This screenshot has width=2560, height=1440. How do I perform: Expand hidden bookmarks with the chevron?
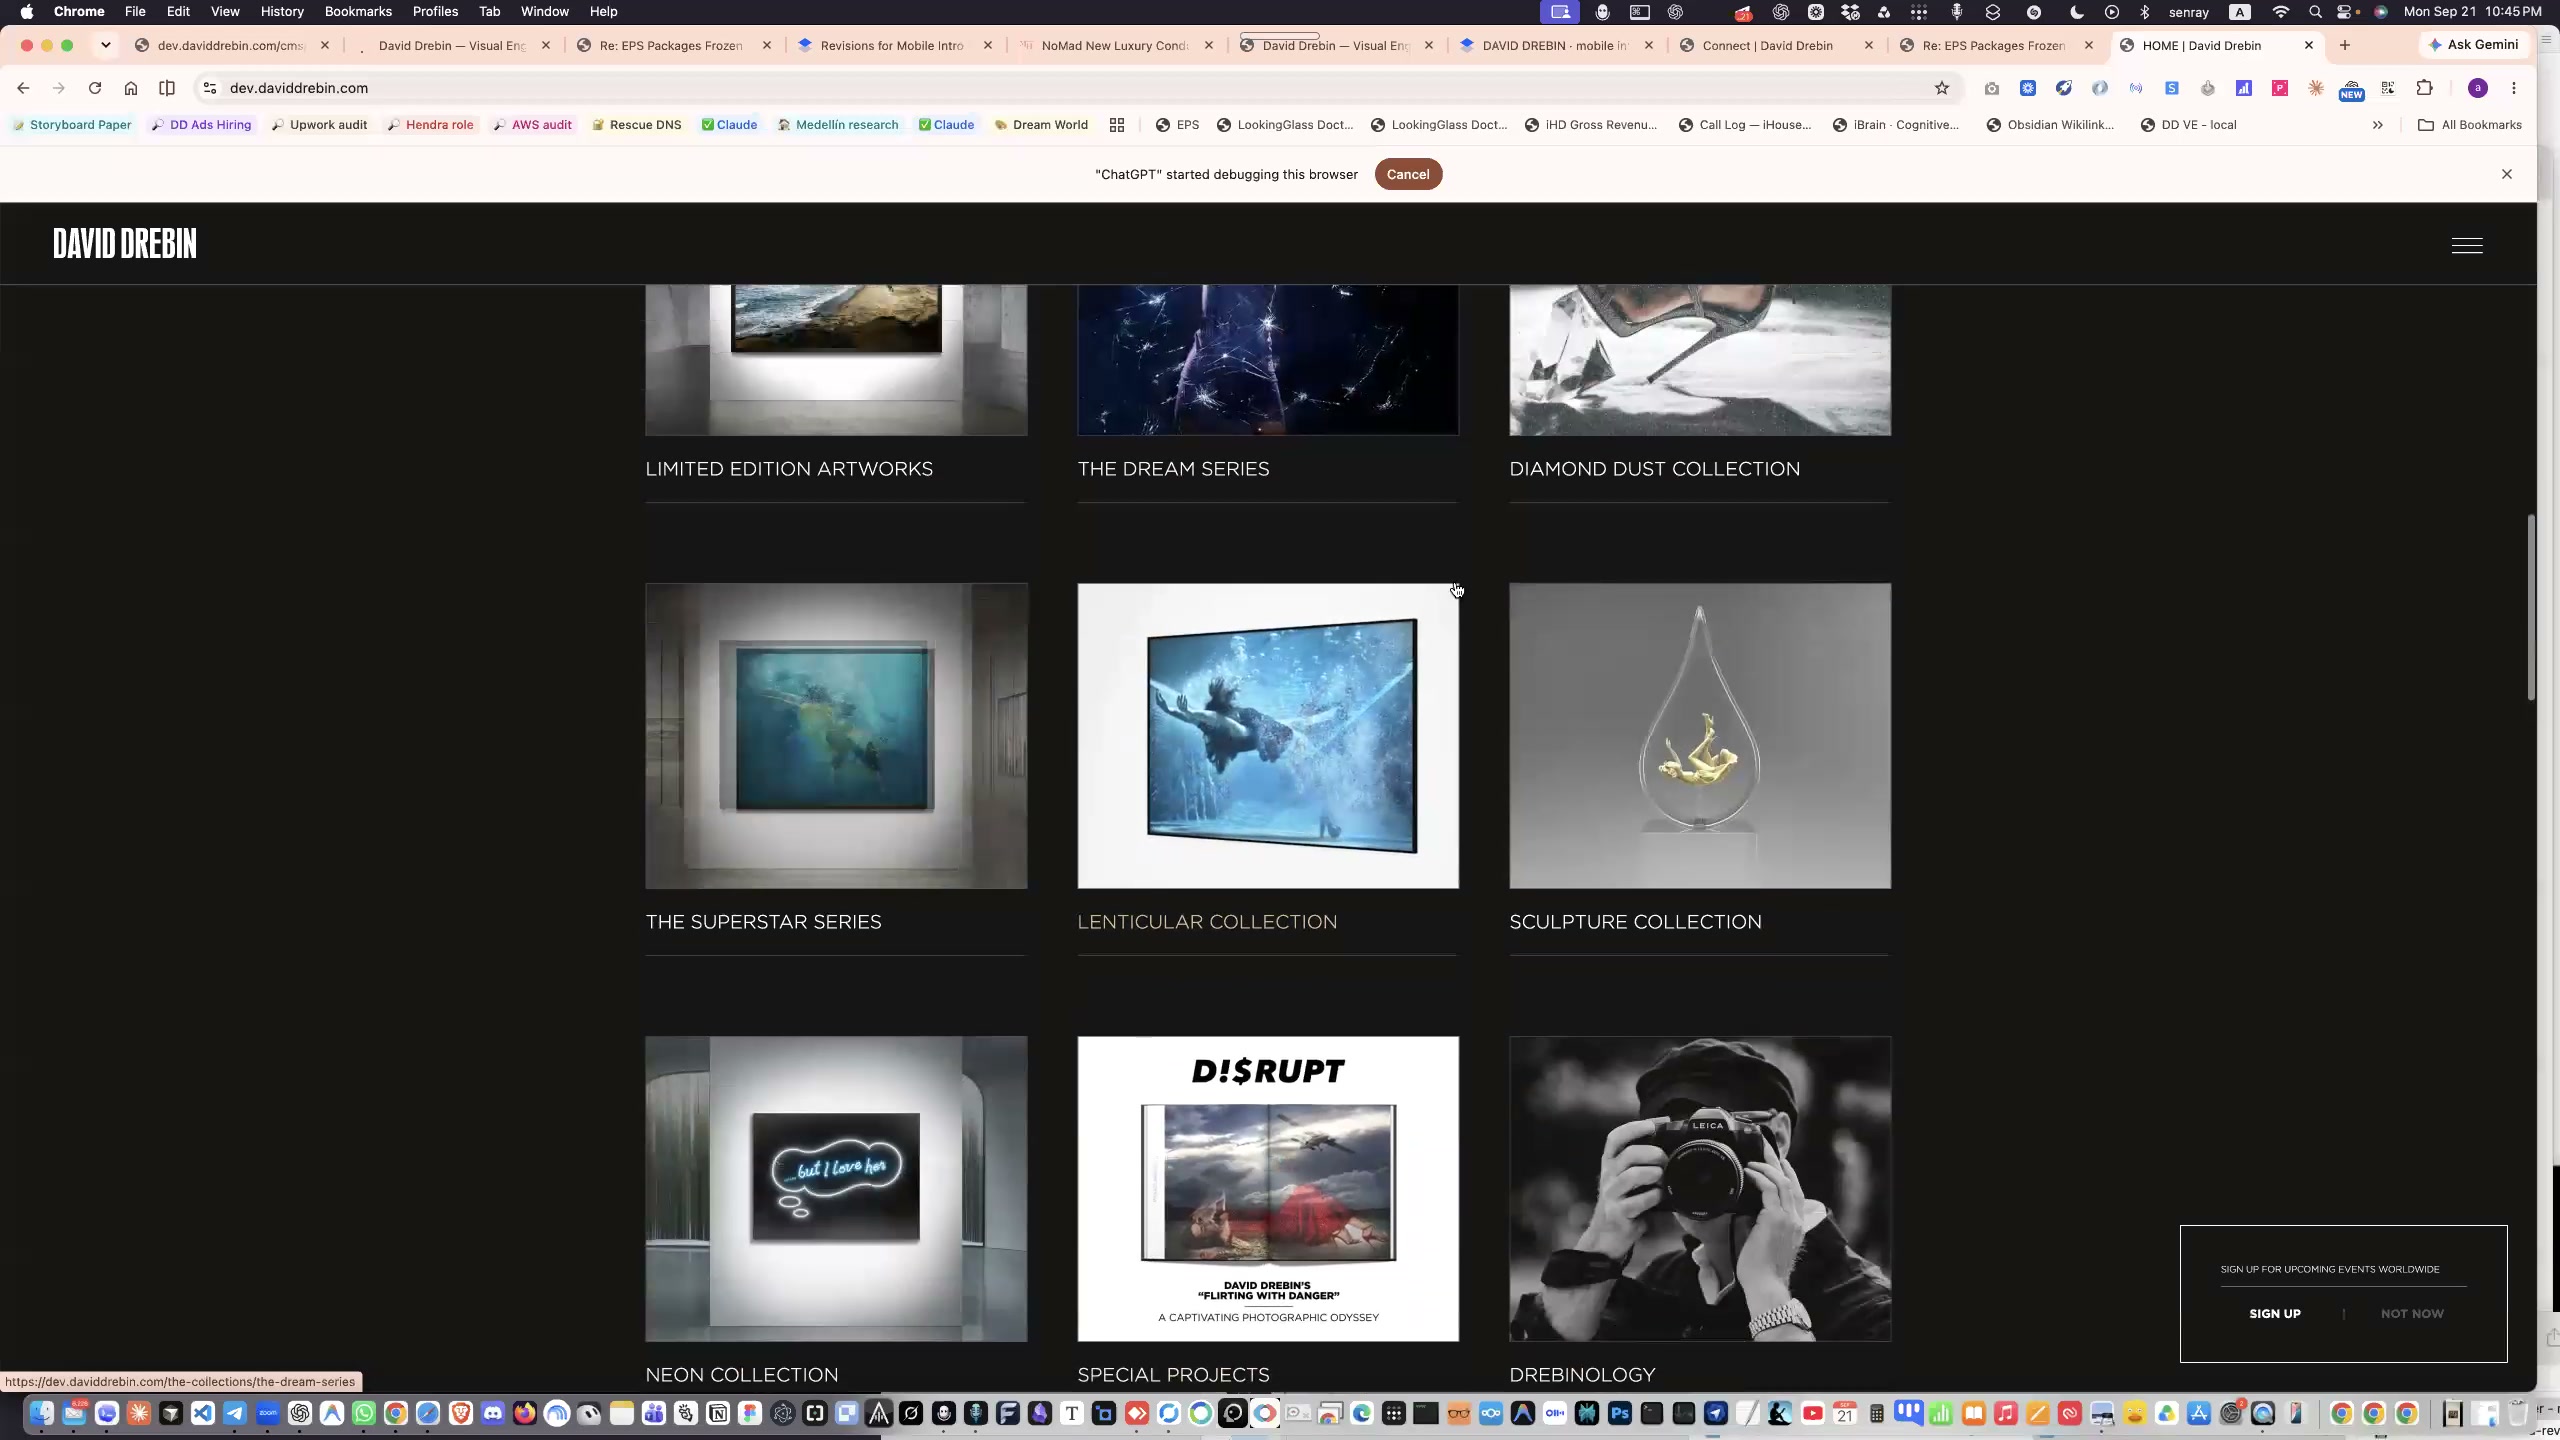tap(2378, 125)
